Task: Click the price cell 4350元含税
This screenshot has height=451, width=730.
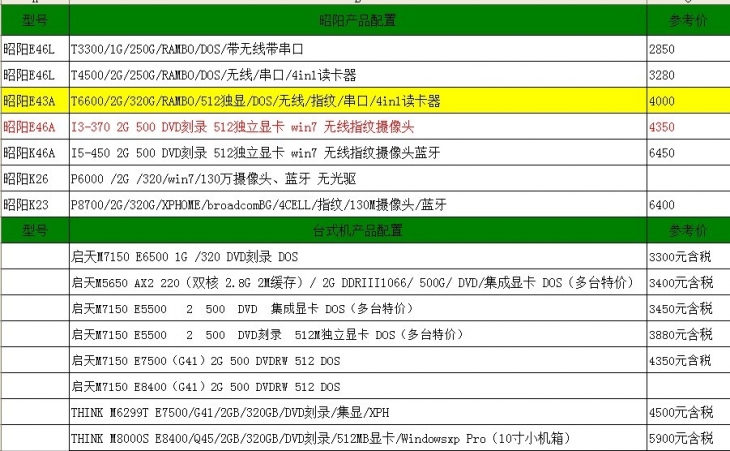Action: (688, 360)
